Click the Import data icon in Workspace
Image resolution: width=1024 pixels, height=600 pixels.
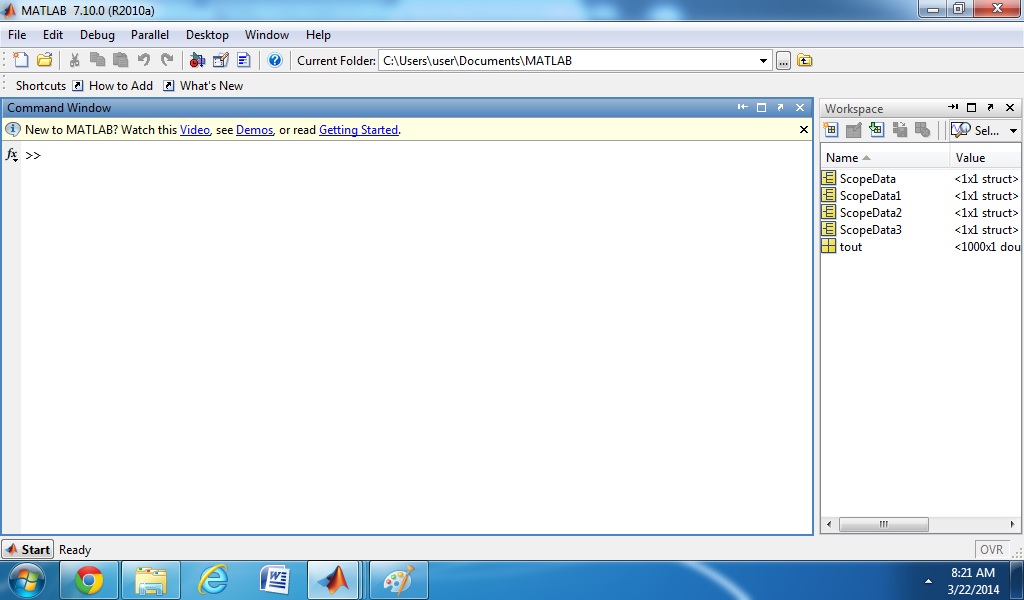click(876, 130)
